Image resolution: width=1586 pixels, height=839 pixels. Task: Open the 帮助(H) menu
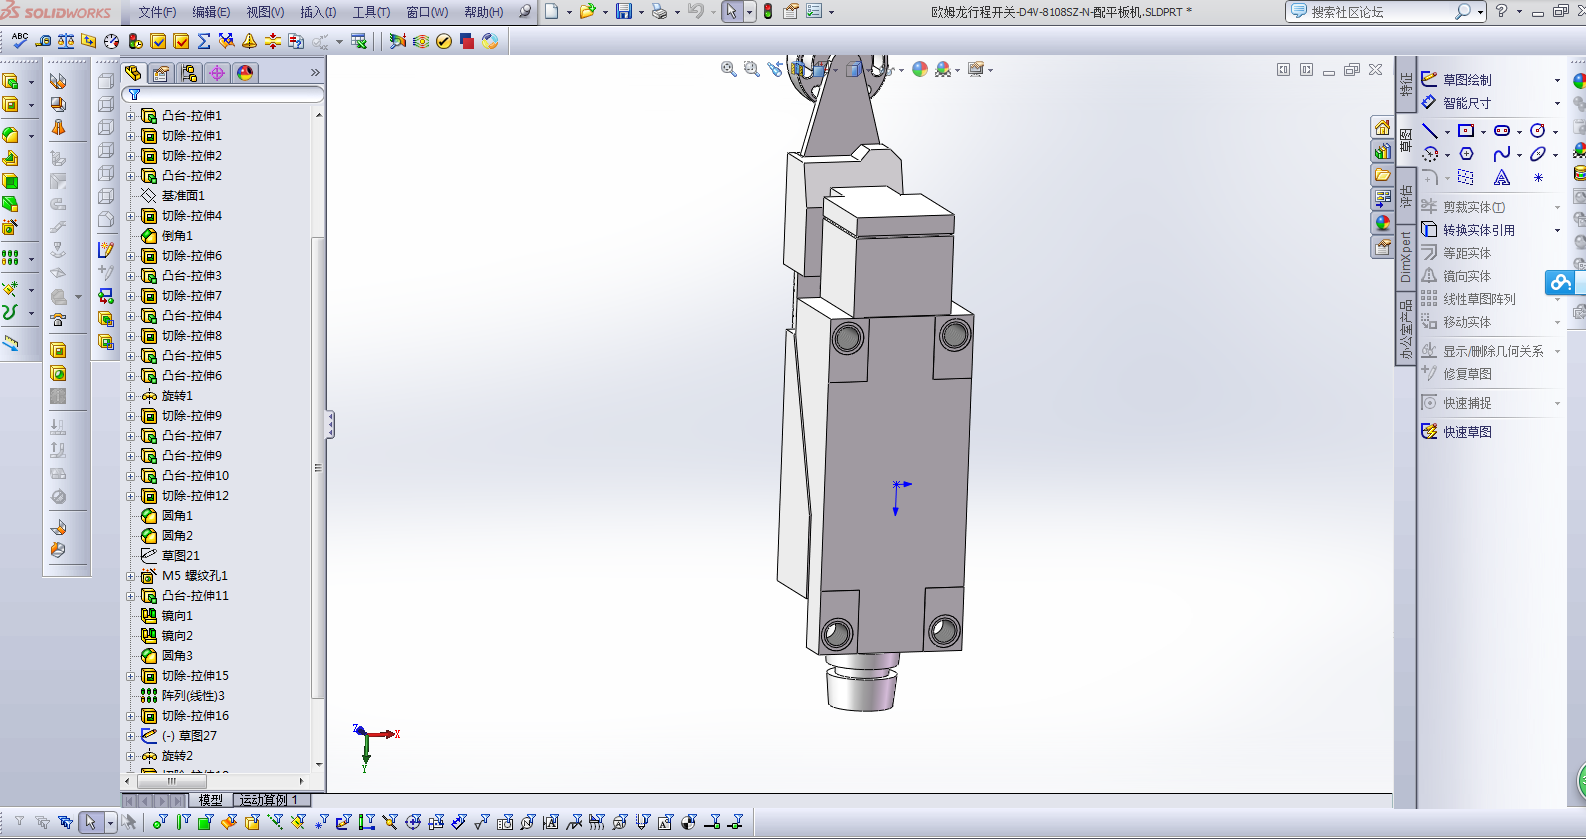click(483, 12)
